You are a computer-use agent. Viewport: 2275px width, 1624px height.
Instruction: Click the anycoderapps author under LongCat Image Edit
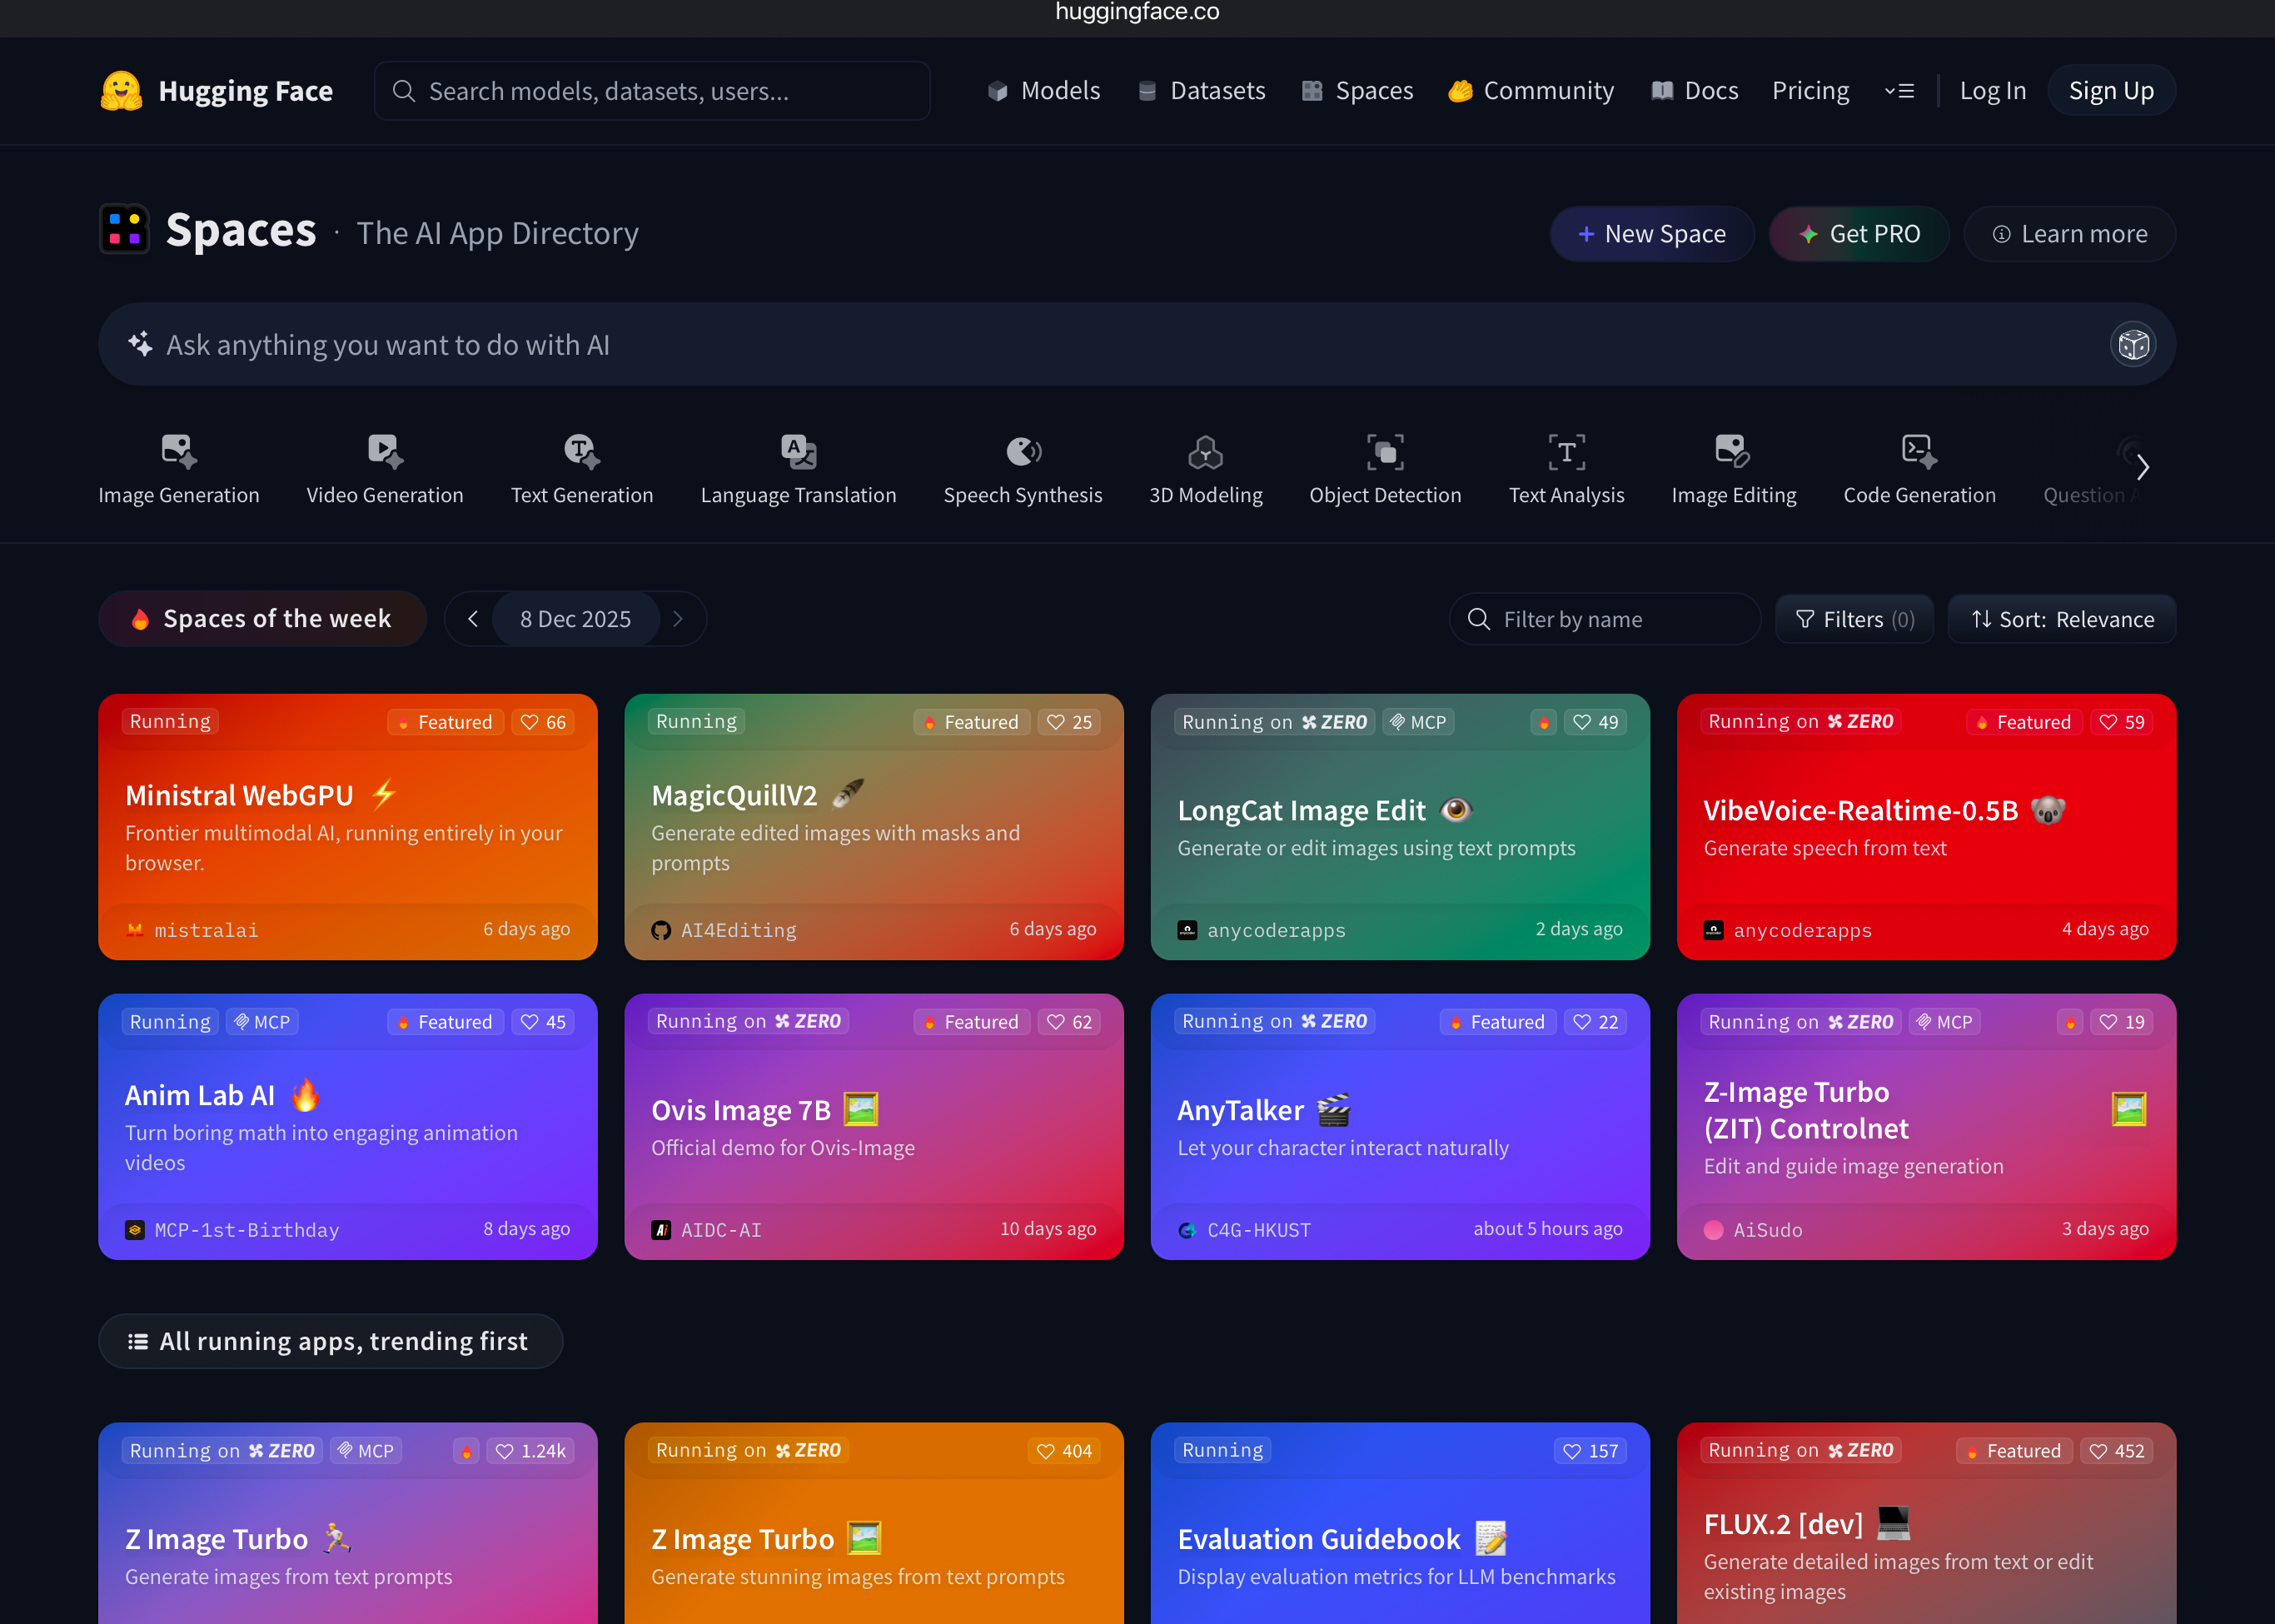pos(1276,930)
